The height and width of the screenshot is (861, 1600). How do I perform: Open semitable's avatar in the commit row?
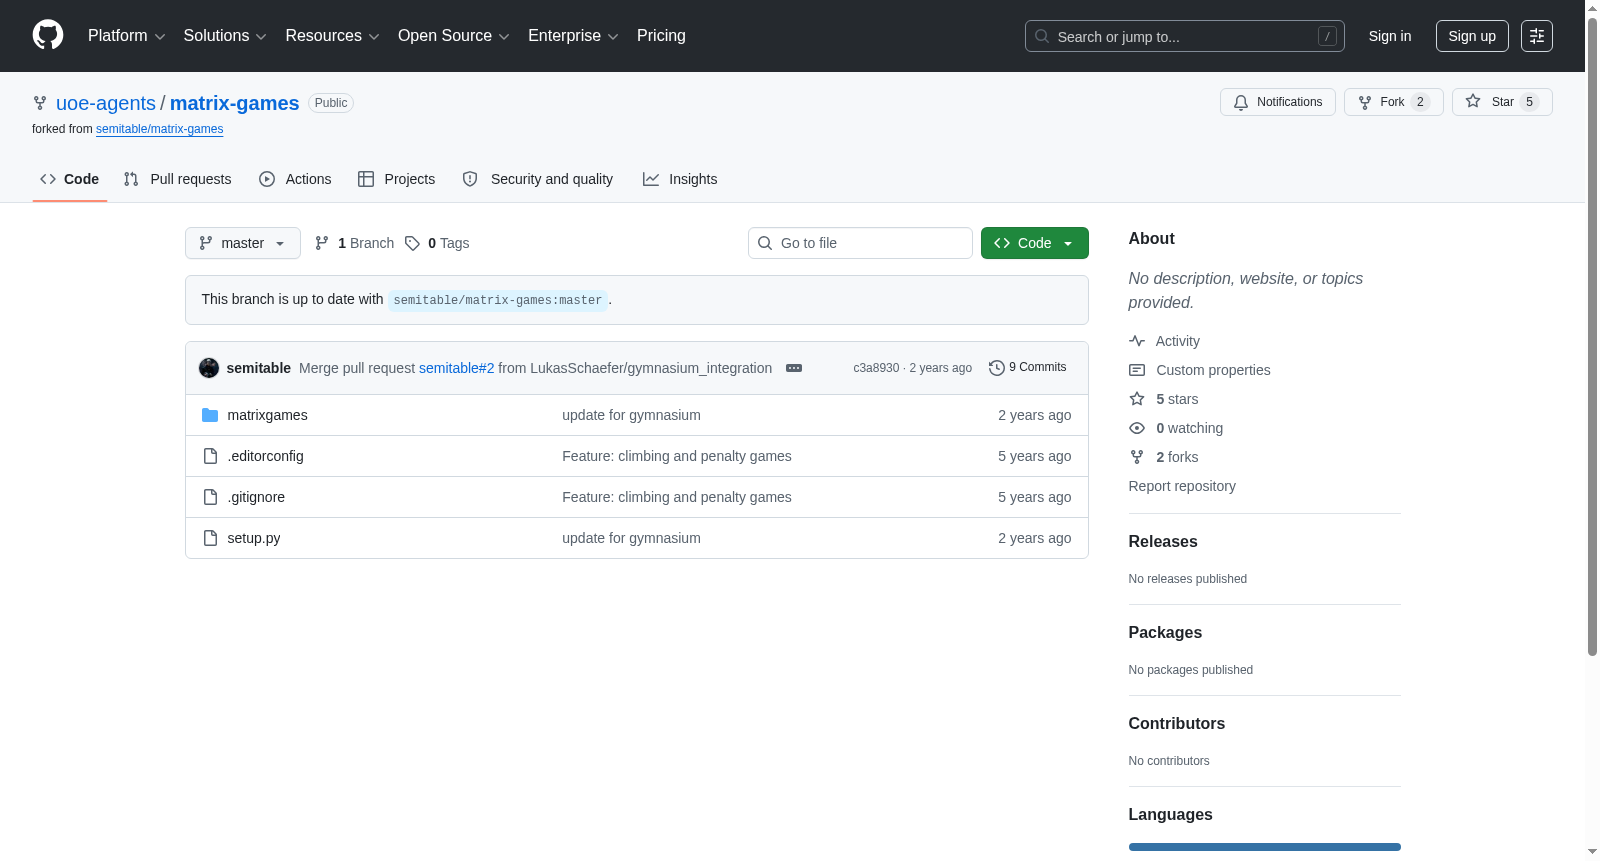pyautogui.click(x=209, y=368)
